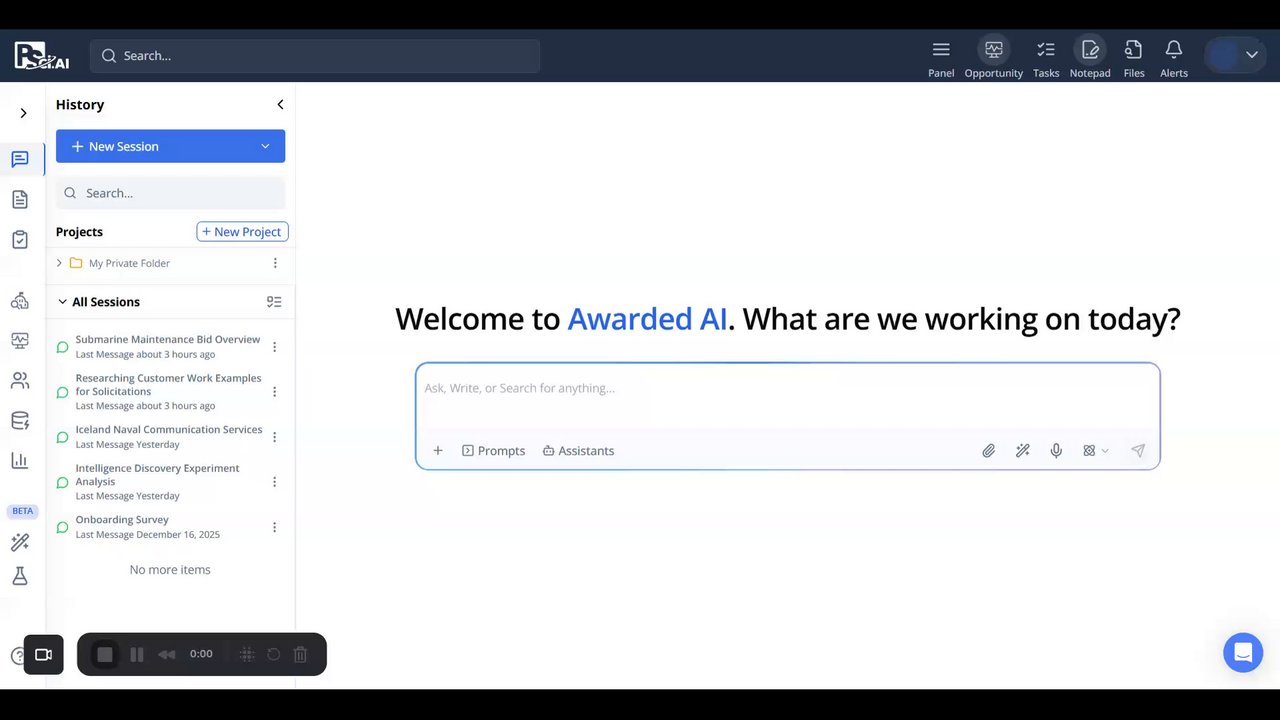Viewport: 1280px width, 720px height.
Task: Click the microphone voice input icon
Action: coord(1056,451)
